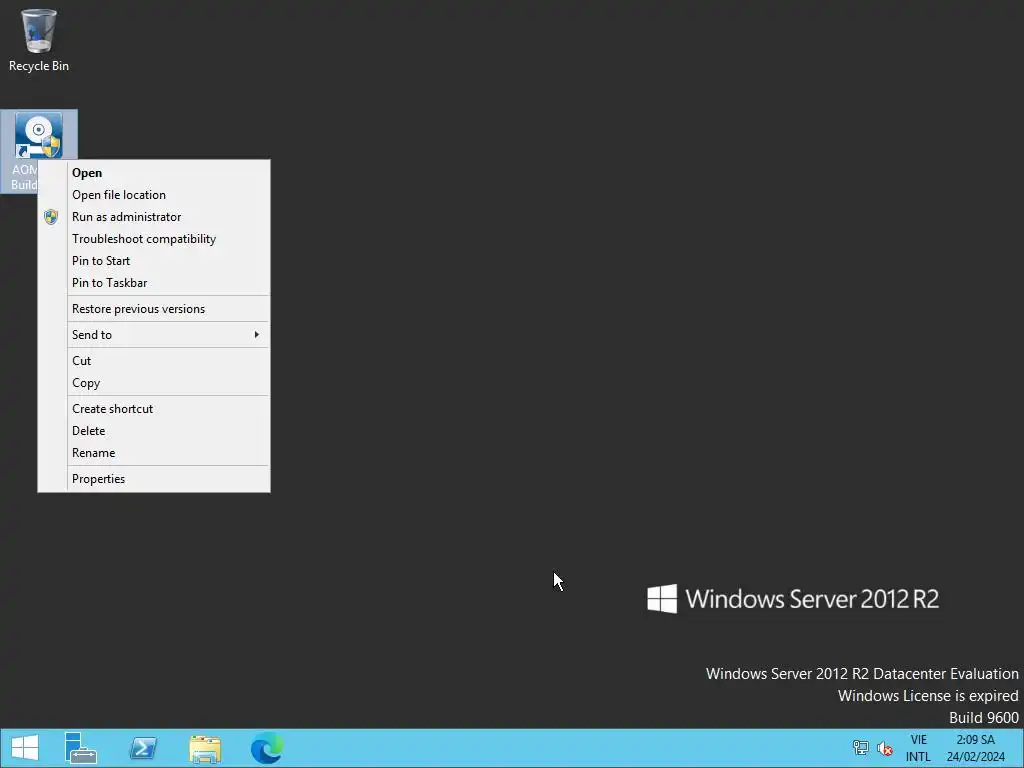This screenshot has width=1024, height=768.
Task: Choose Cut in the context menu
Action: click(x=154, y=360)
